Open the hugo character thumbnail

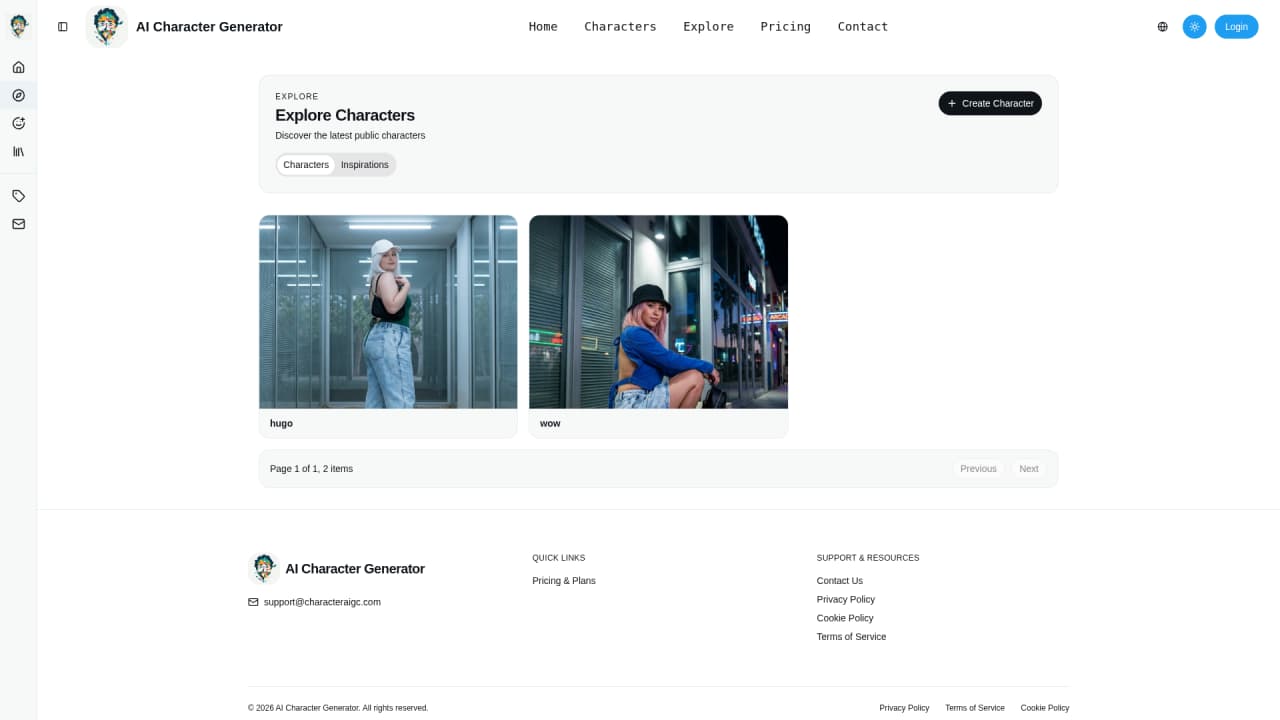pyautogui.click(x=388, y=312)
